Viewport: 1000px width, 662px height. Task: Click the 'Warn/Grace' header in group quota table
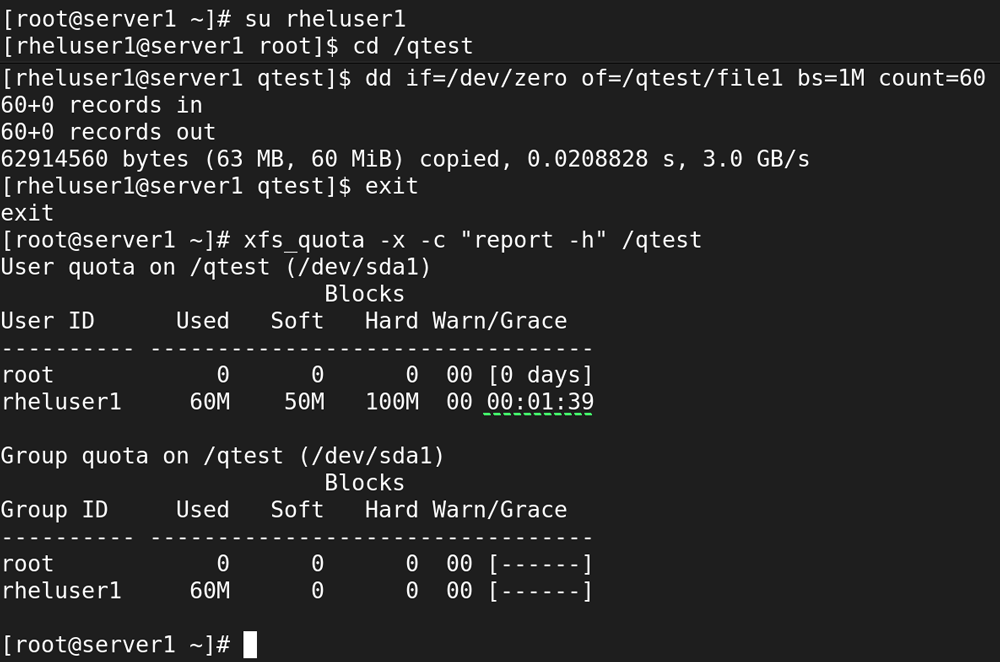(499, 510)
